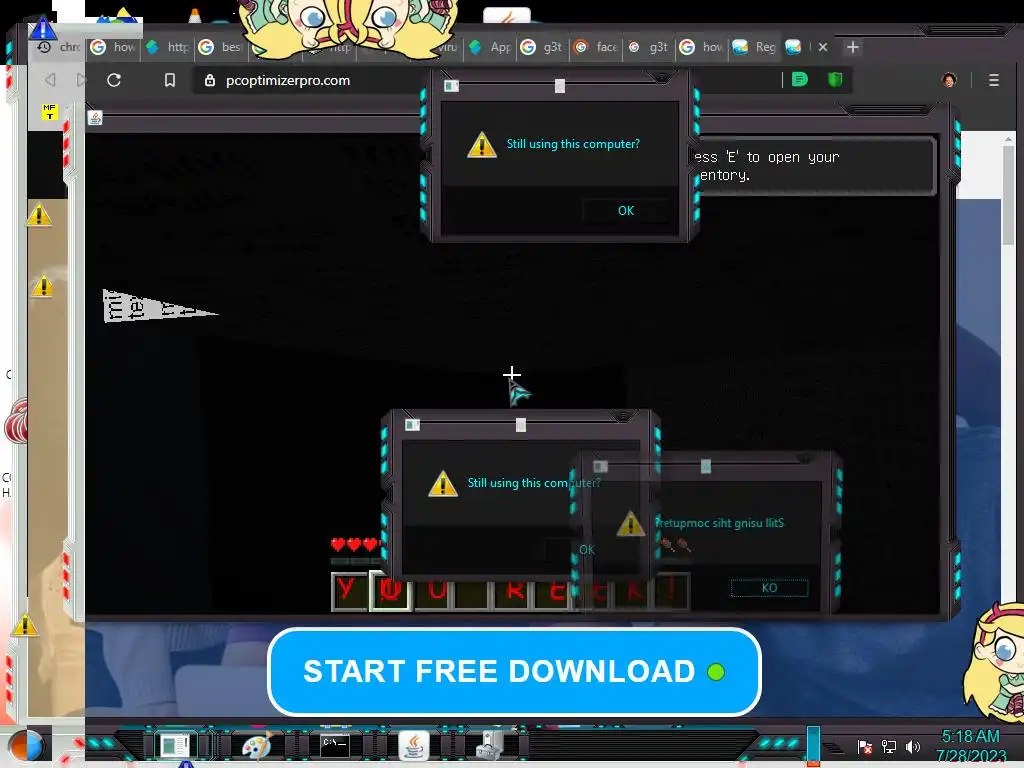Open the green shield extension icon

tap(835, 80)
